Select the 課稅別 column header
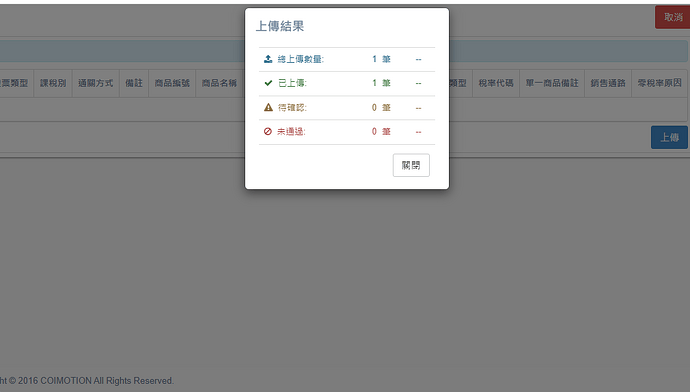Screen dimensions: 690x392 tap(53, 83)
